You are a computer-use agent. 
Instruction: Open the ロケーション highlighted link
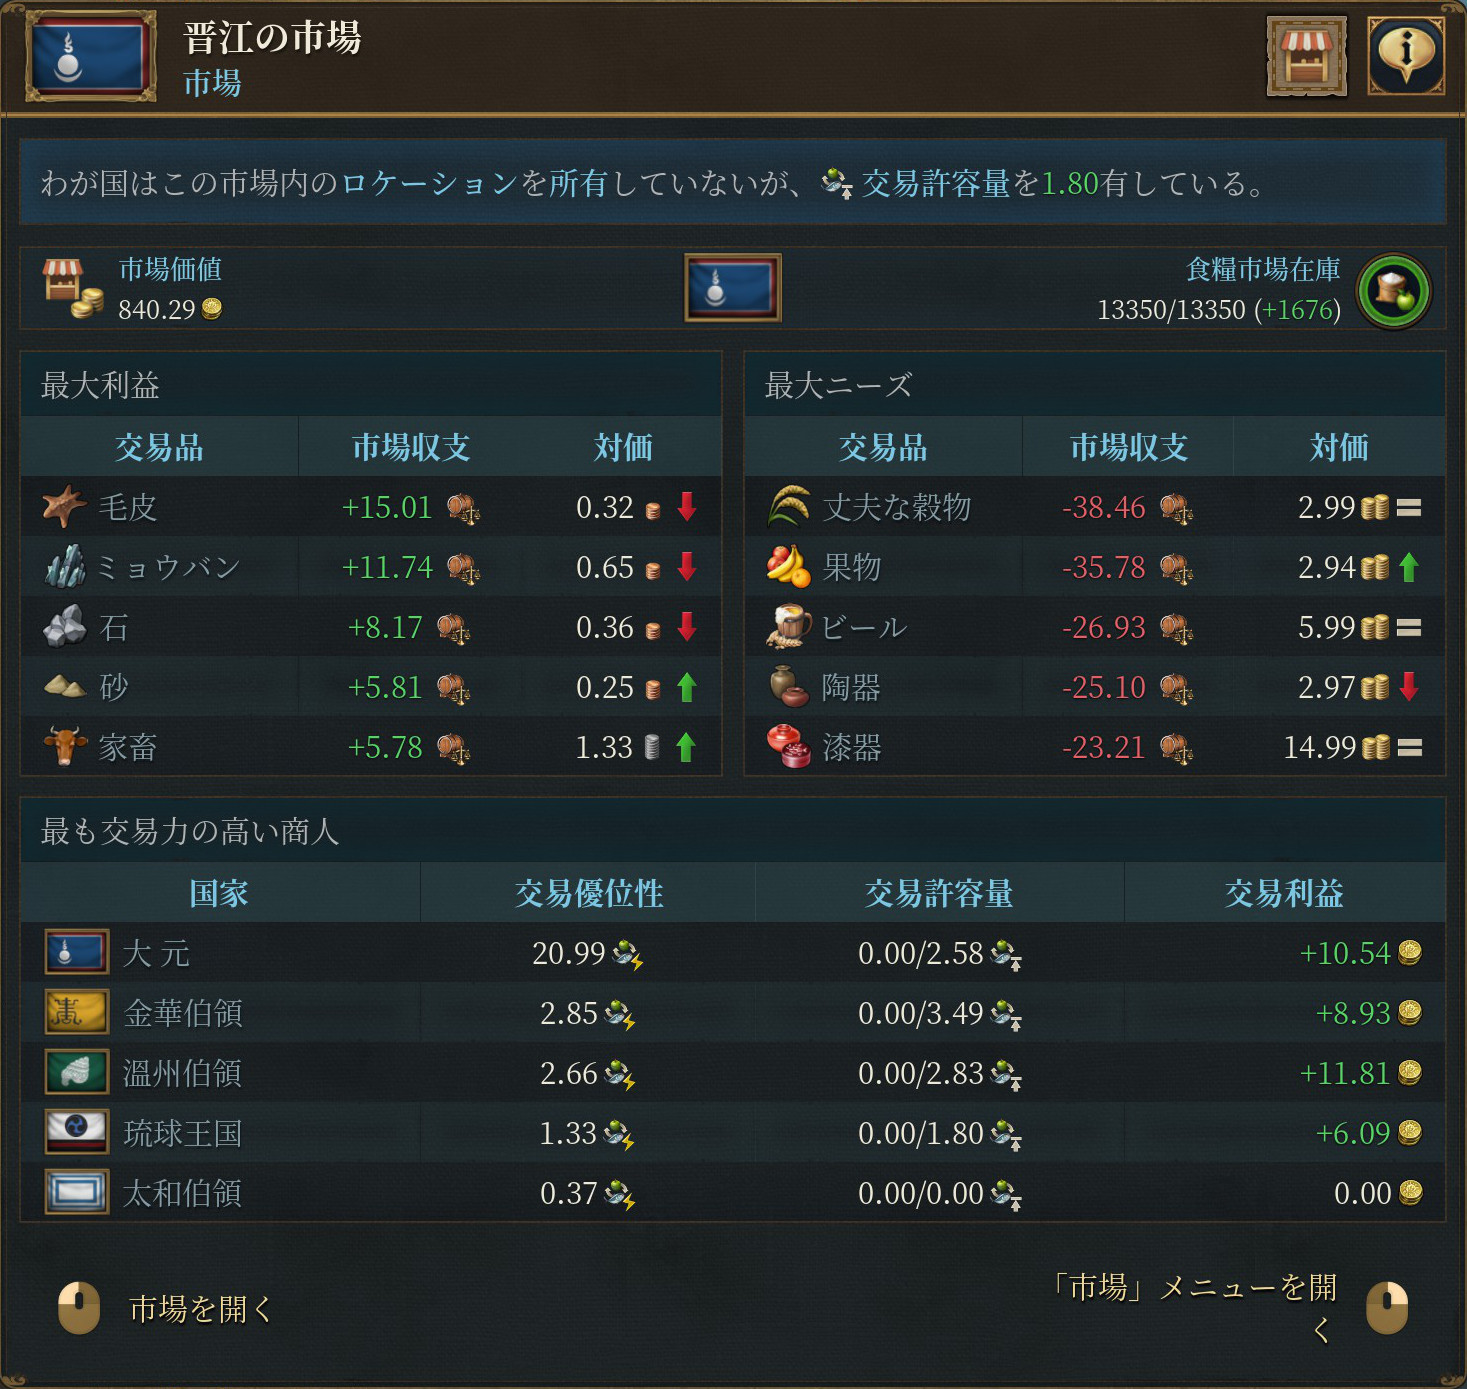click(x=429, y=183)
